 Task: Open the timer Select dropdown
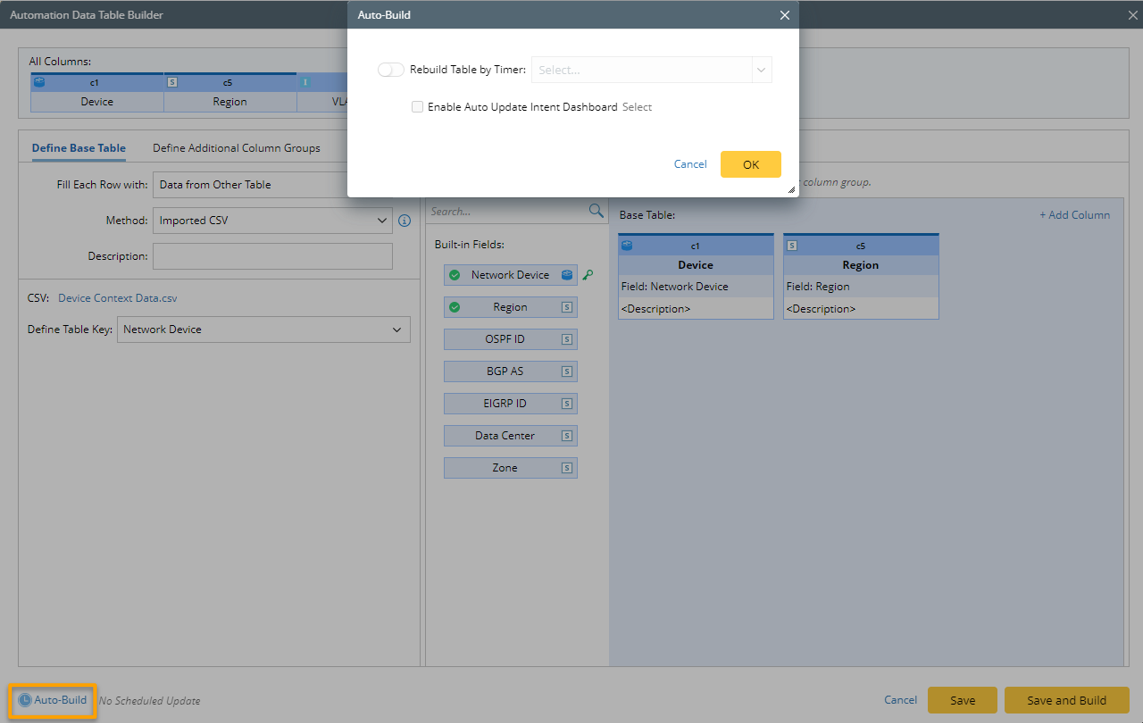coord(651,70)
